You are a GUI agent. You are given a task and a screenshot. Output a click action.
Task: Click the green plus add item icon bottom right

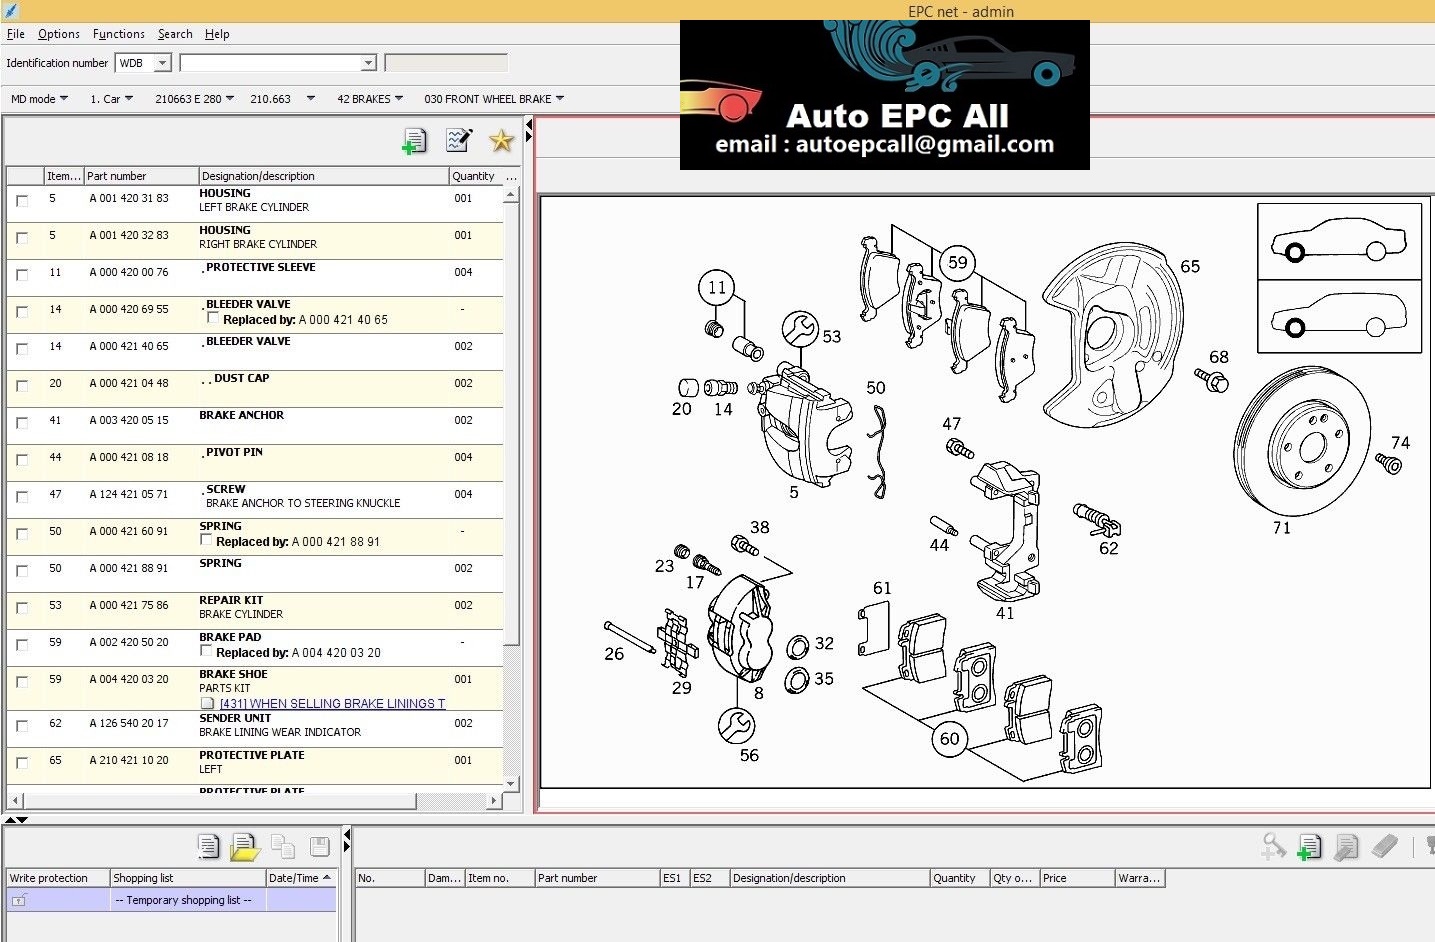pos(1309,846)
